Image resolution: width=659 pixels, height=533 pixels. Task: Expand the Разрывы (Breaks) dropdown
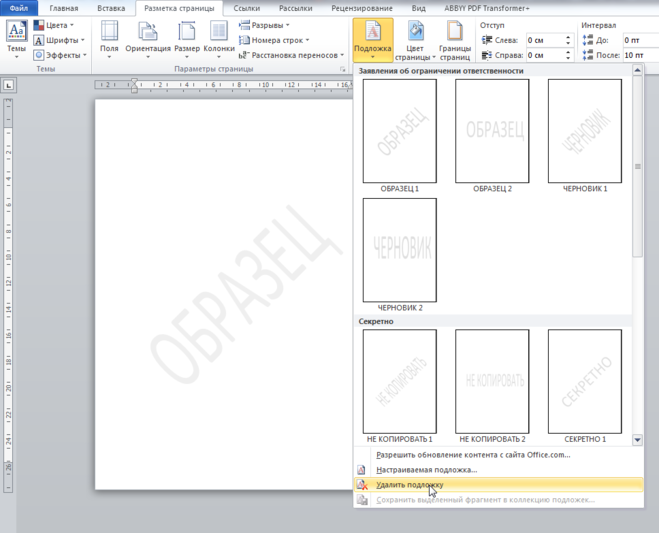(265, 25)
